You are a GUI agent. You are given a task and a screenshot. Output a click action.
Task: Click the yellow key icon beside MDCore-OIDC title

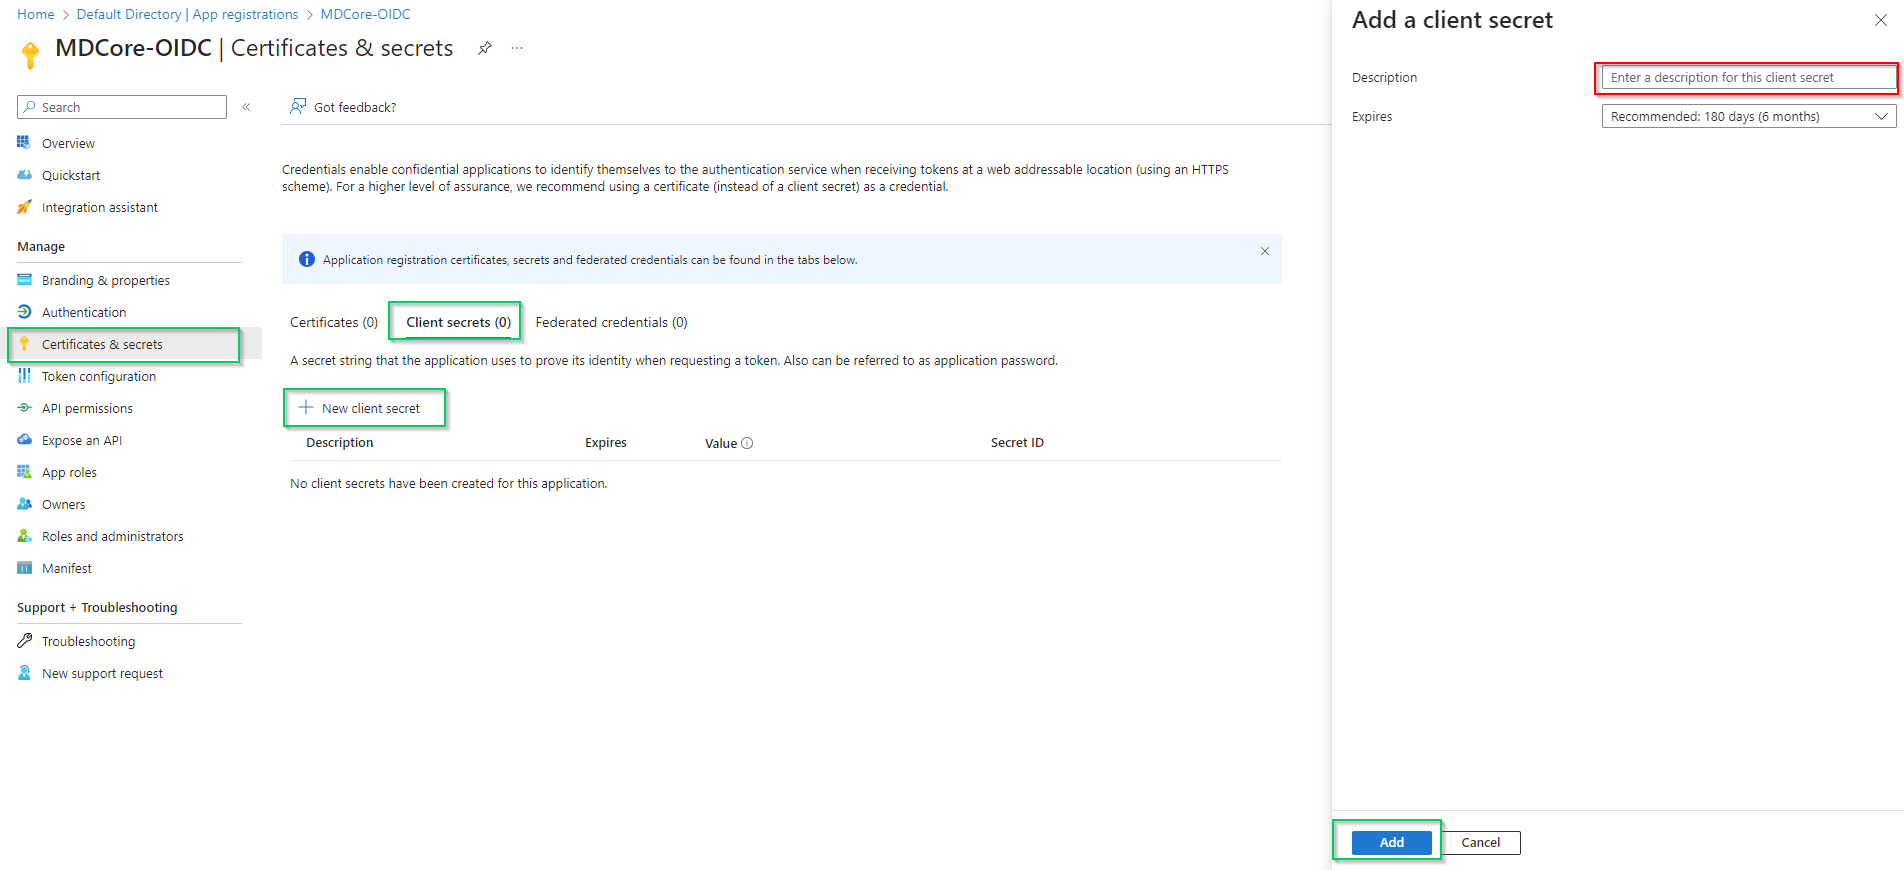[30, 55]
